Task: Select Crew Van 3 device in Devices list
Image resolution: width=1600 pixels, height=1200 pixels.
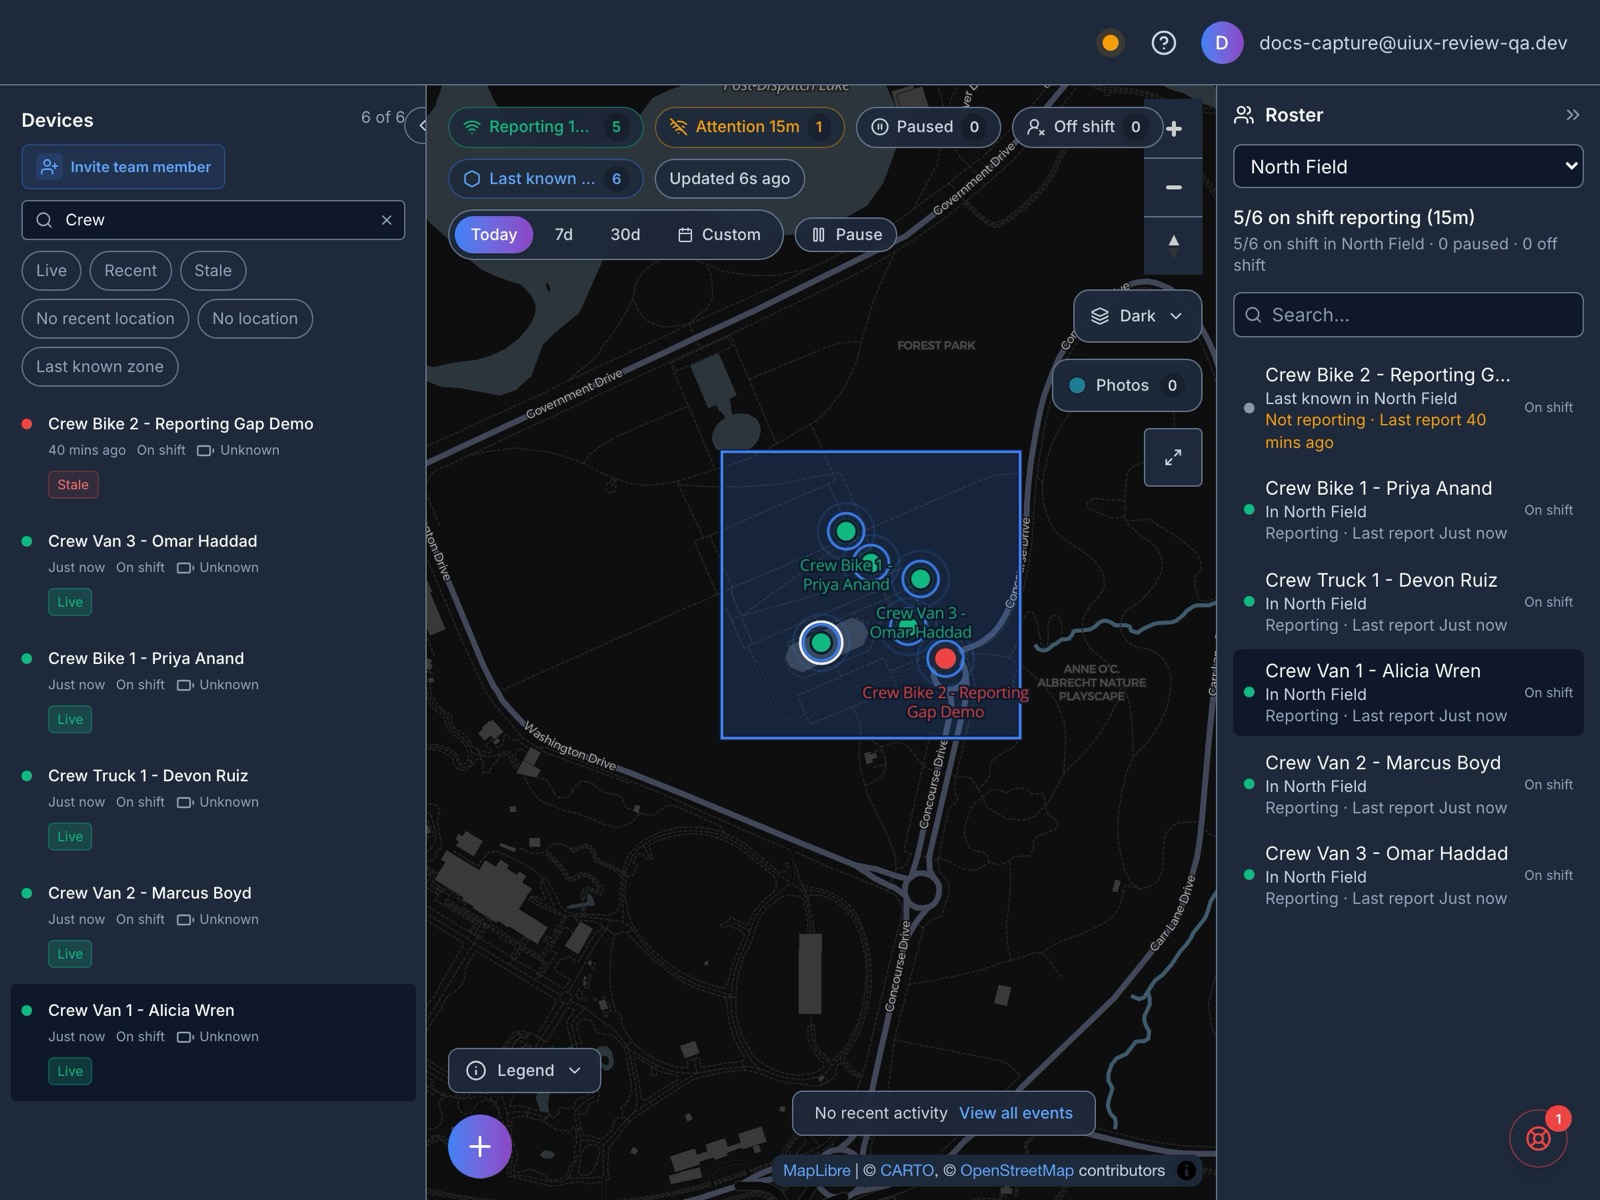Action: tap(213, 574)
